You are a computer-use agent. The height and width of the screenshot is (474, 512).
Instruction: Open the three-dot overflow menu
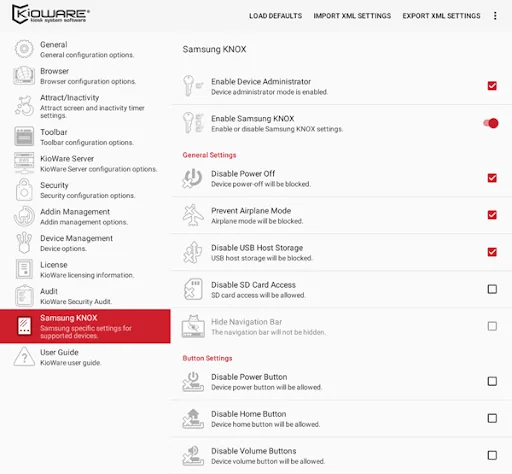coord(495,16)
